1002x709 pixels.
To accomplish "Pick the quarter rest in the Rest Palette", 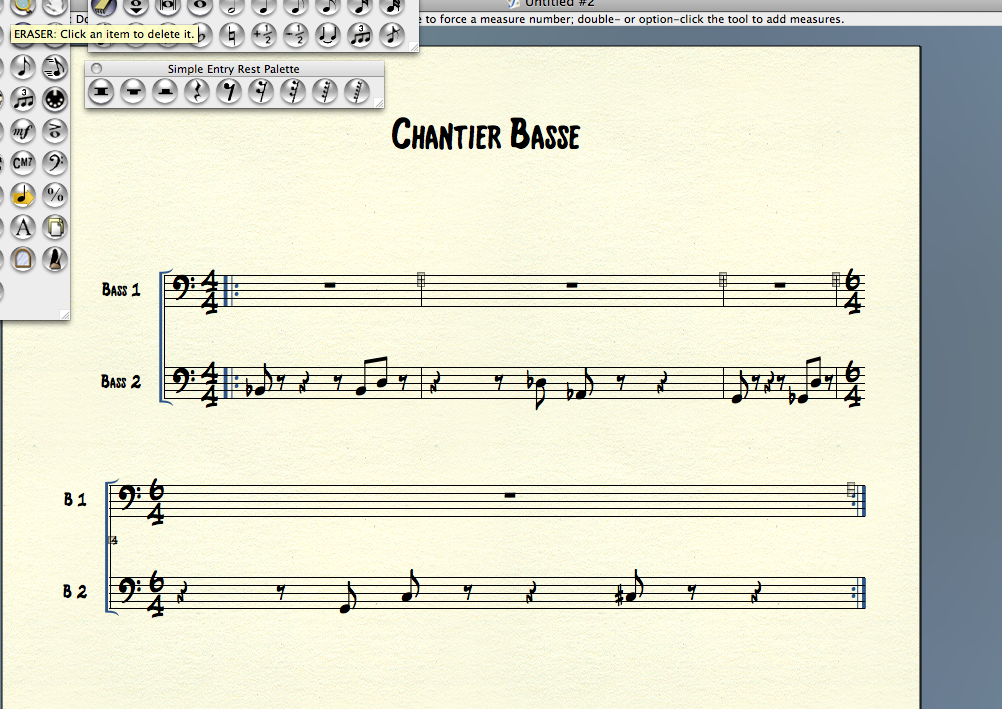I will pyautogui.click(x=197, y=92).
